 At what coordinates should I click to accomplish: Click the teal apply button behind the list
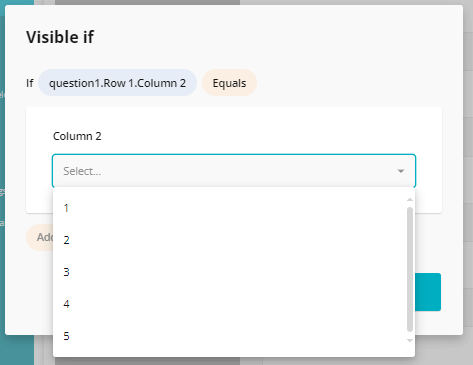coord(428,292)
